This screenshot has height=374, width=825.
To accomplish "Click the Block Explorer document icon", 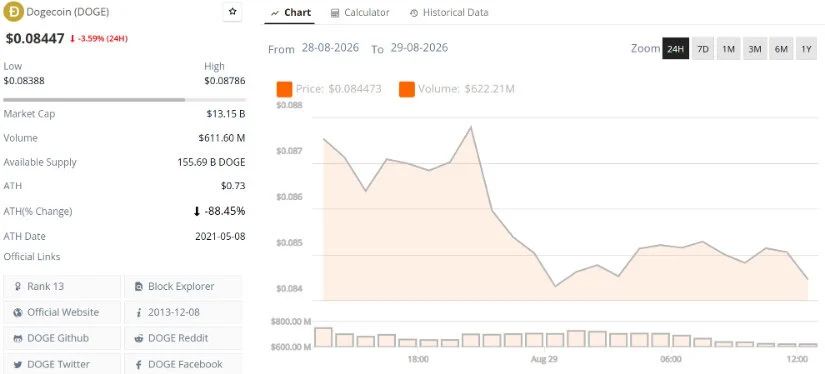I will point(139,287).
